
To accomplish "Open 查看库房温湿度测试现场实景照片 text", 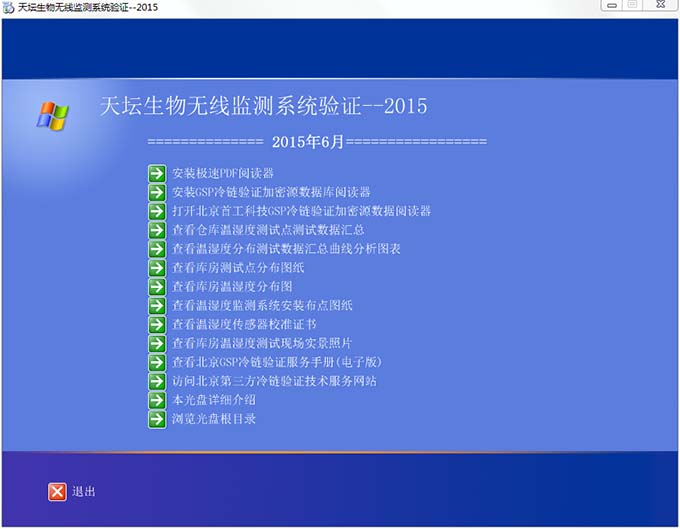I will [x=262, y=343].
